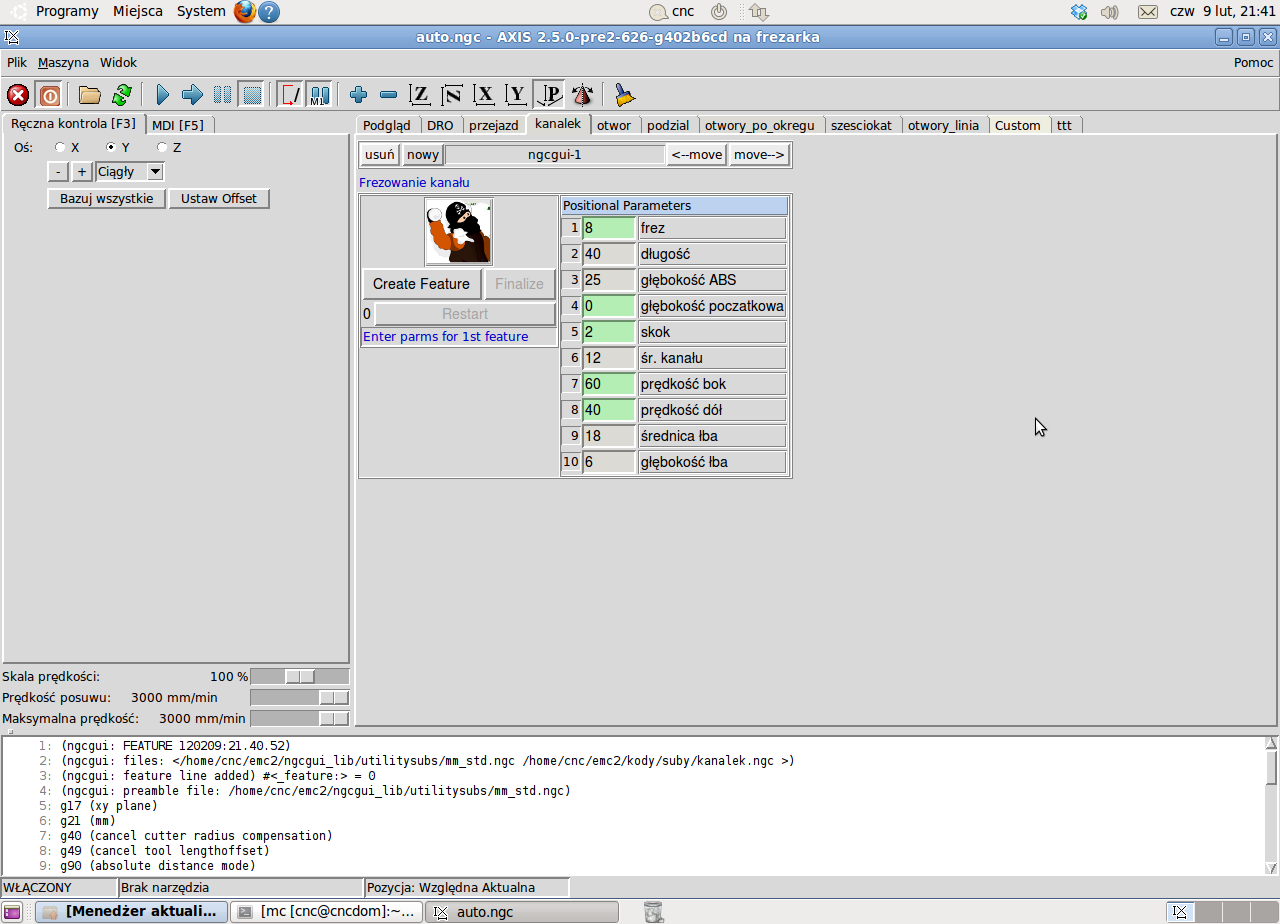Select perspective view P icon

click(549, 95)
